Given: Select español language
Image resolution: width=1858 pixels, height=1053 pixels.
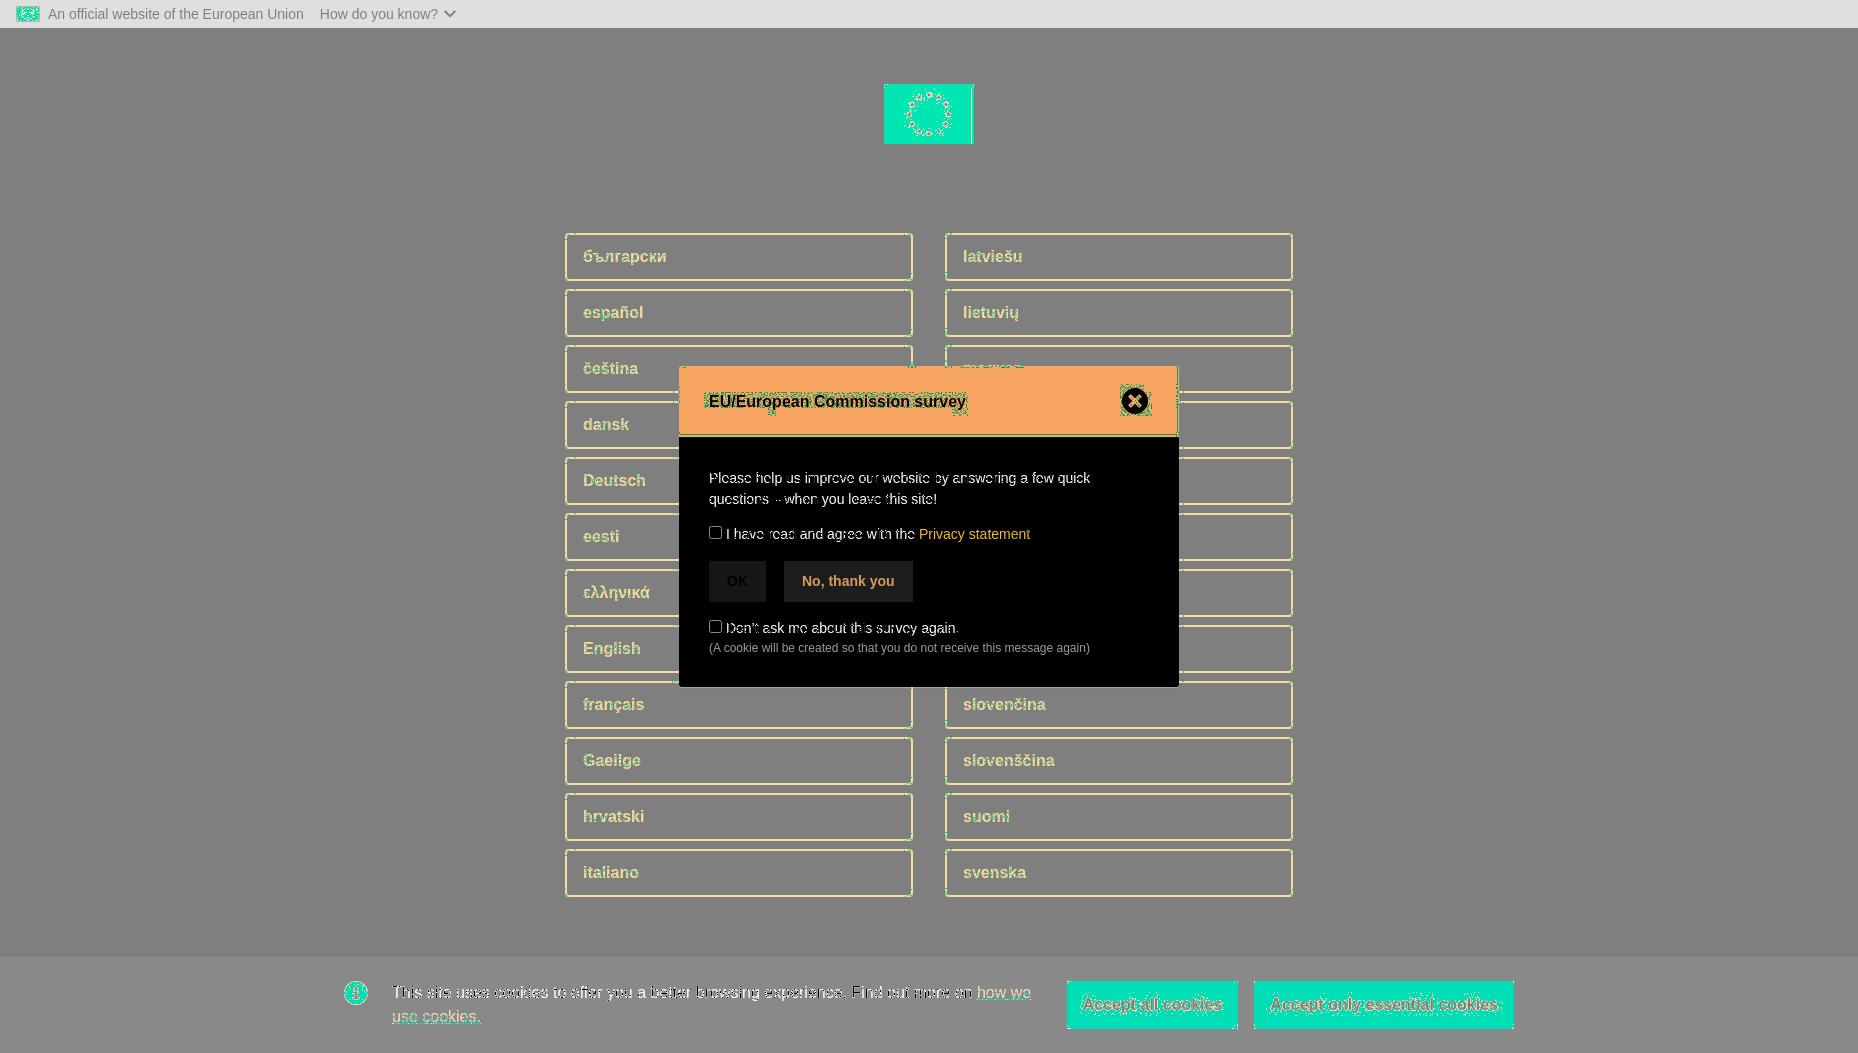Looking at the screenshot, I should pyautogui.click(x=739, y=313).
